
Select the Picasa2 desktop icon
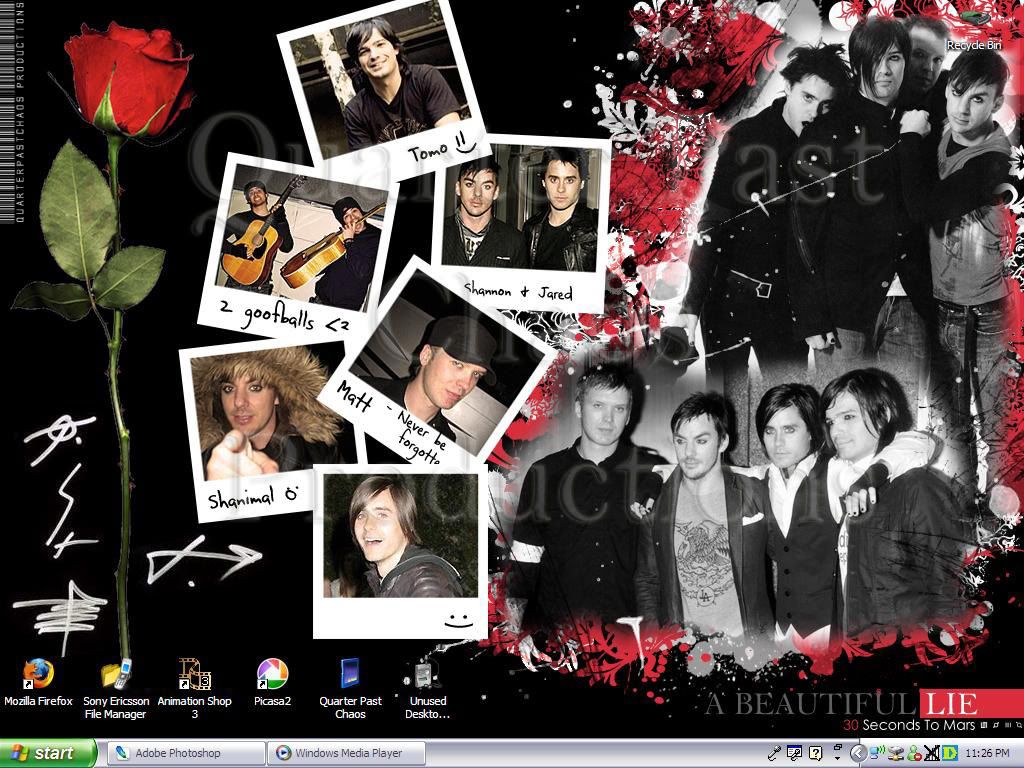[272, 684]
